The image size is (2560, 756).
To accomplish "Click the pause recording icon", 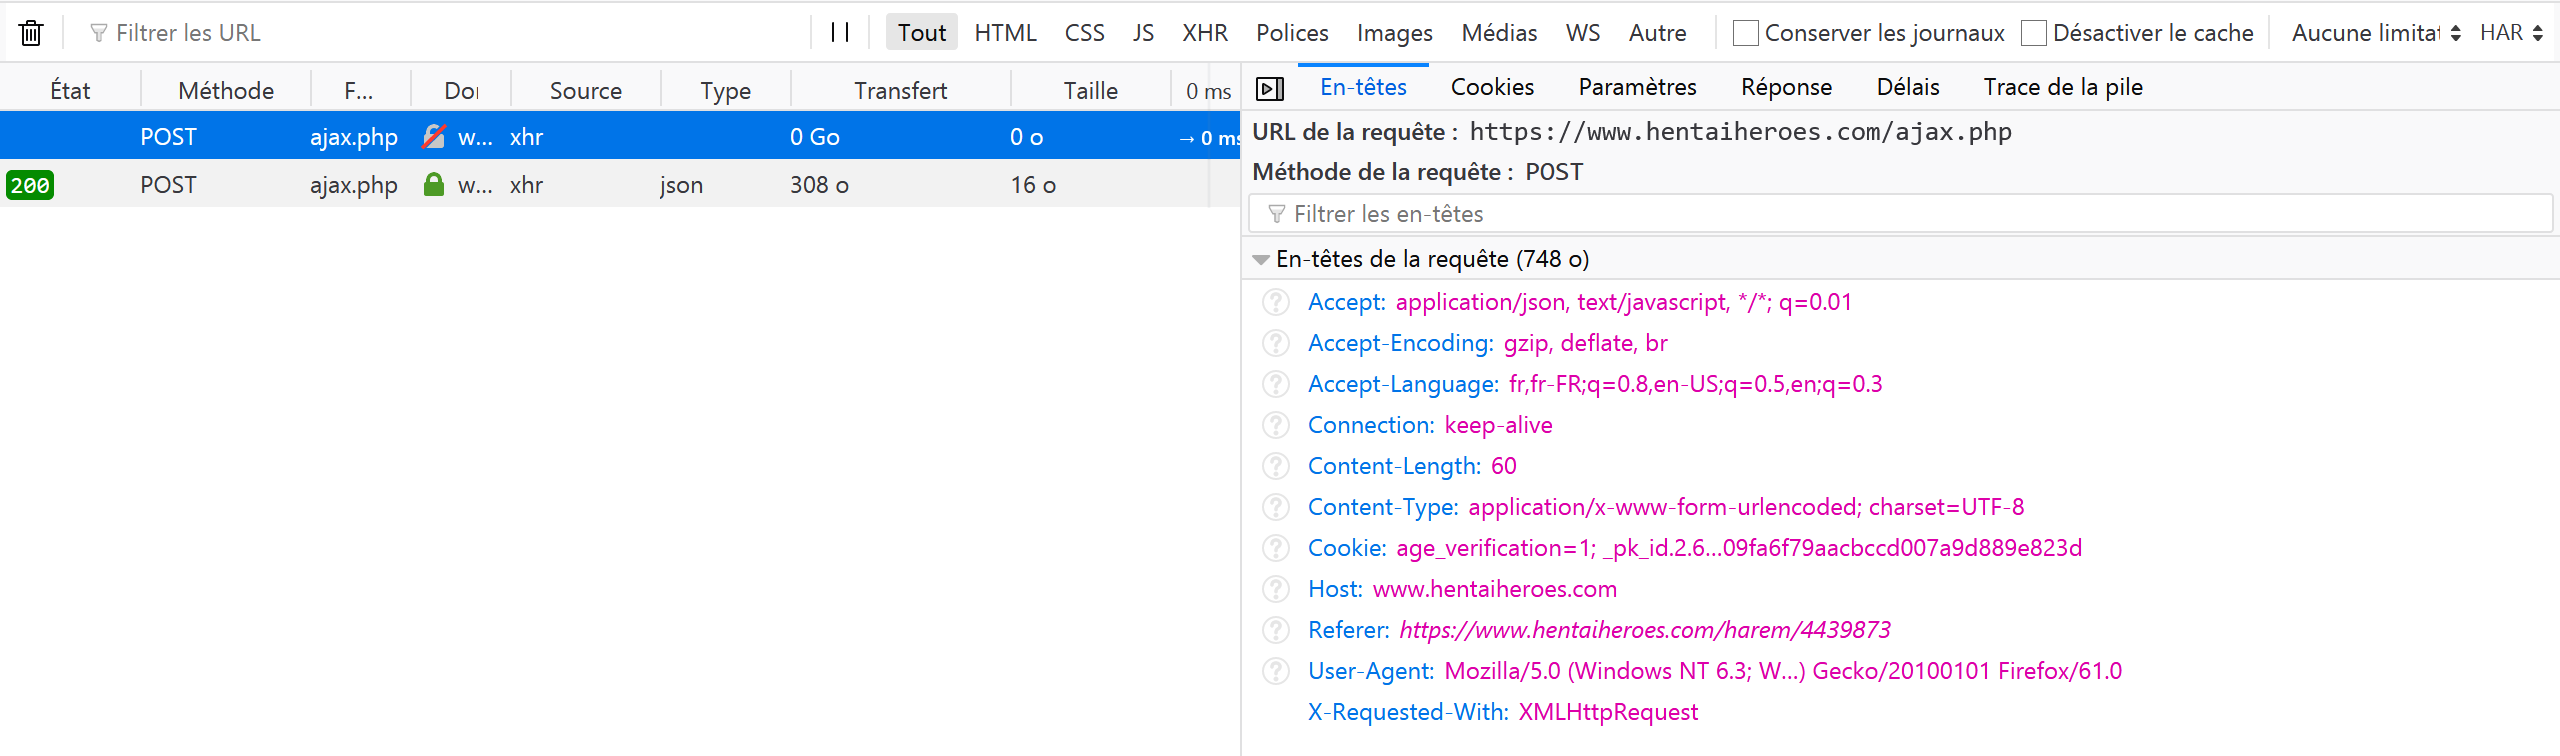I will 840,33.
